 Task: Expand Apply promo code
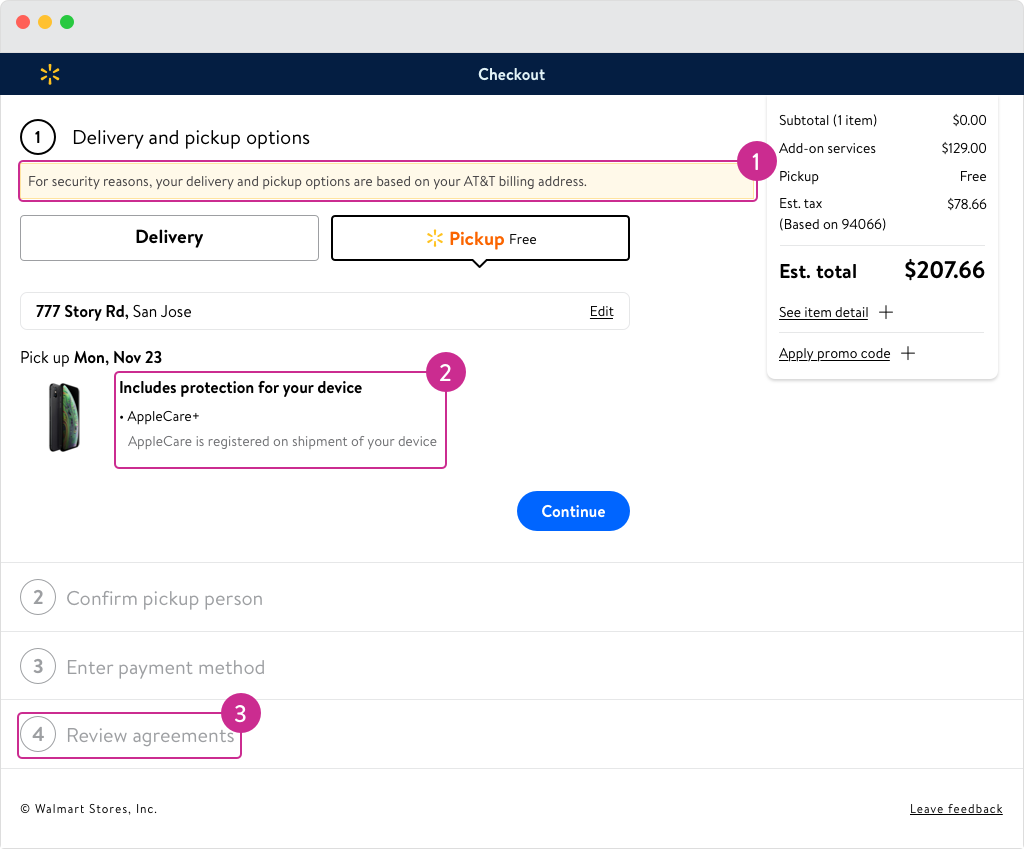(x=834, y=354)
